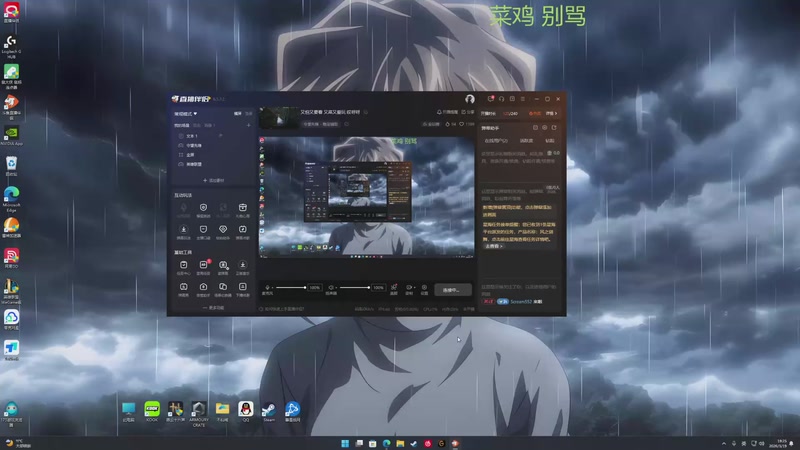Open the Windows Start button

pyautogui.click(x=345, y=443)
